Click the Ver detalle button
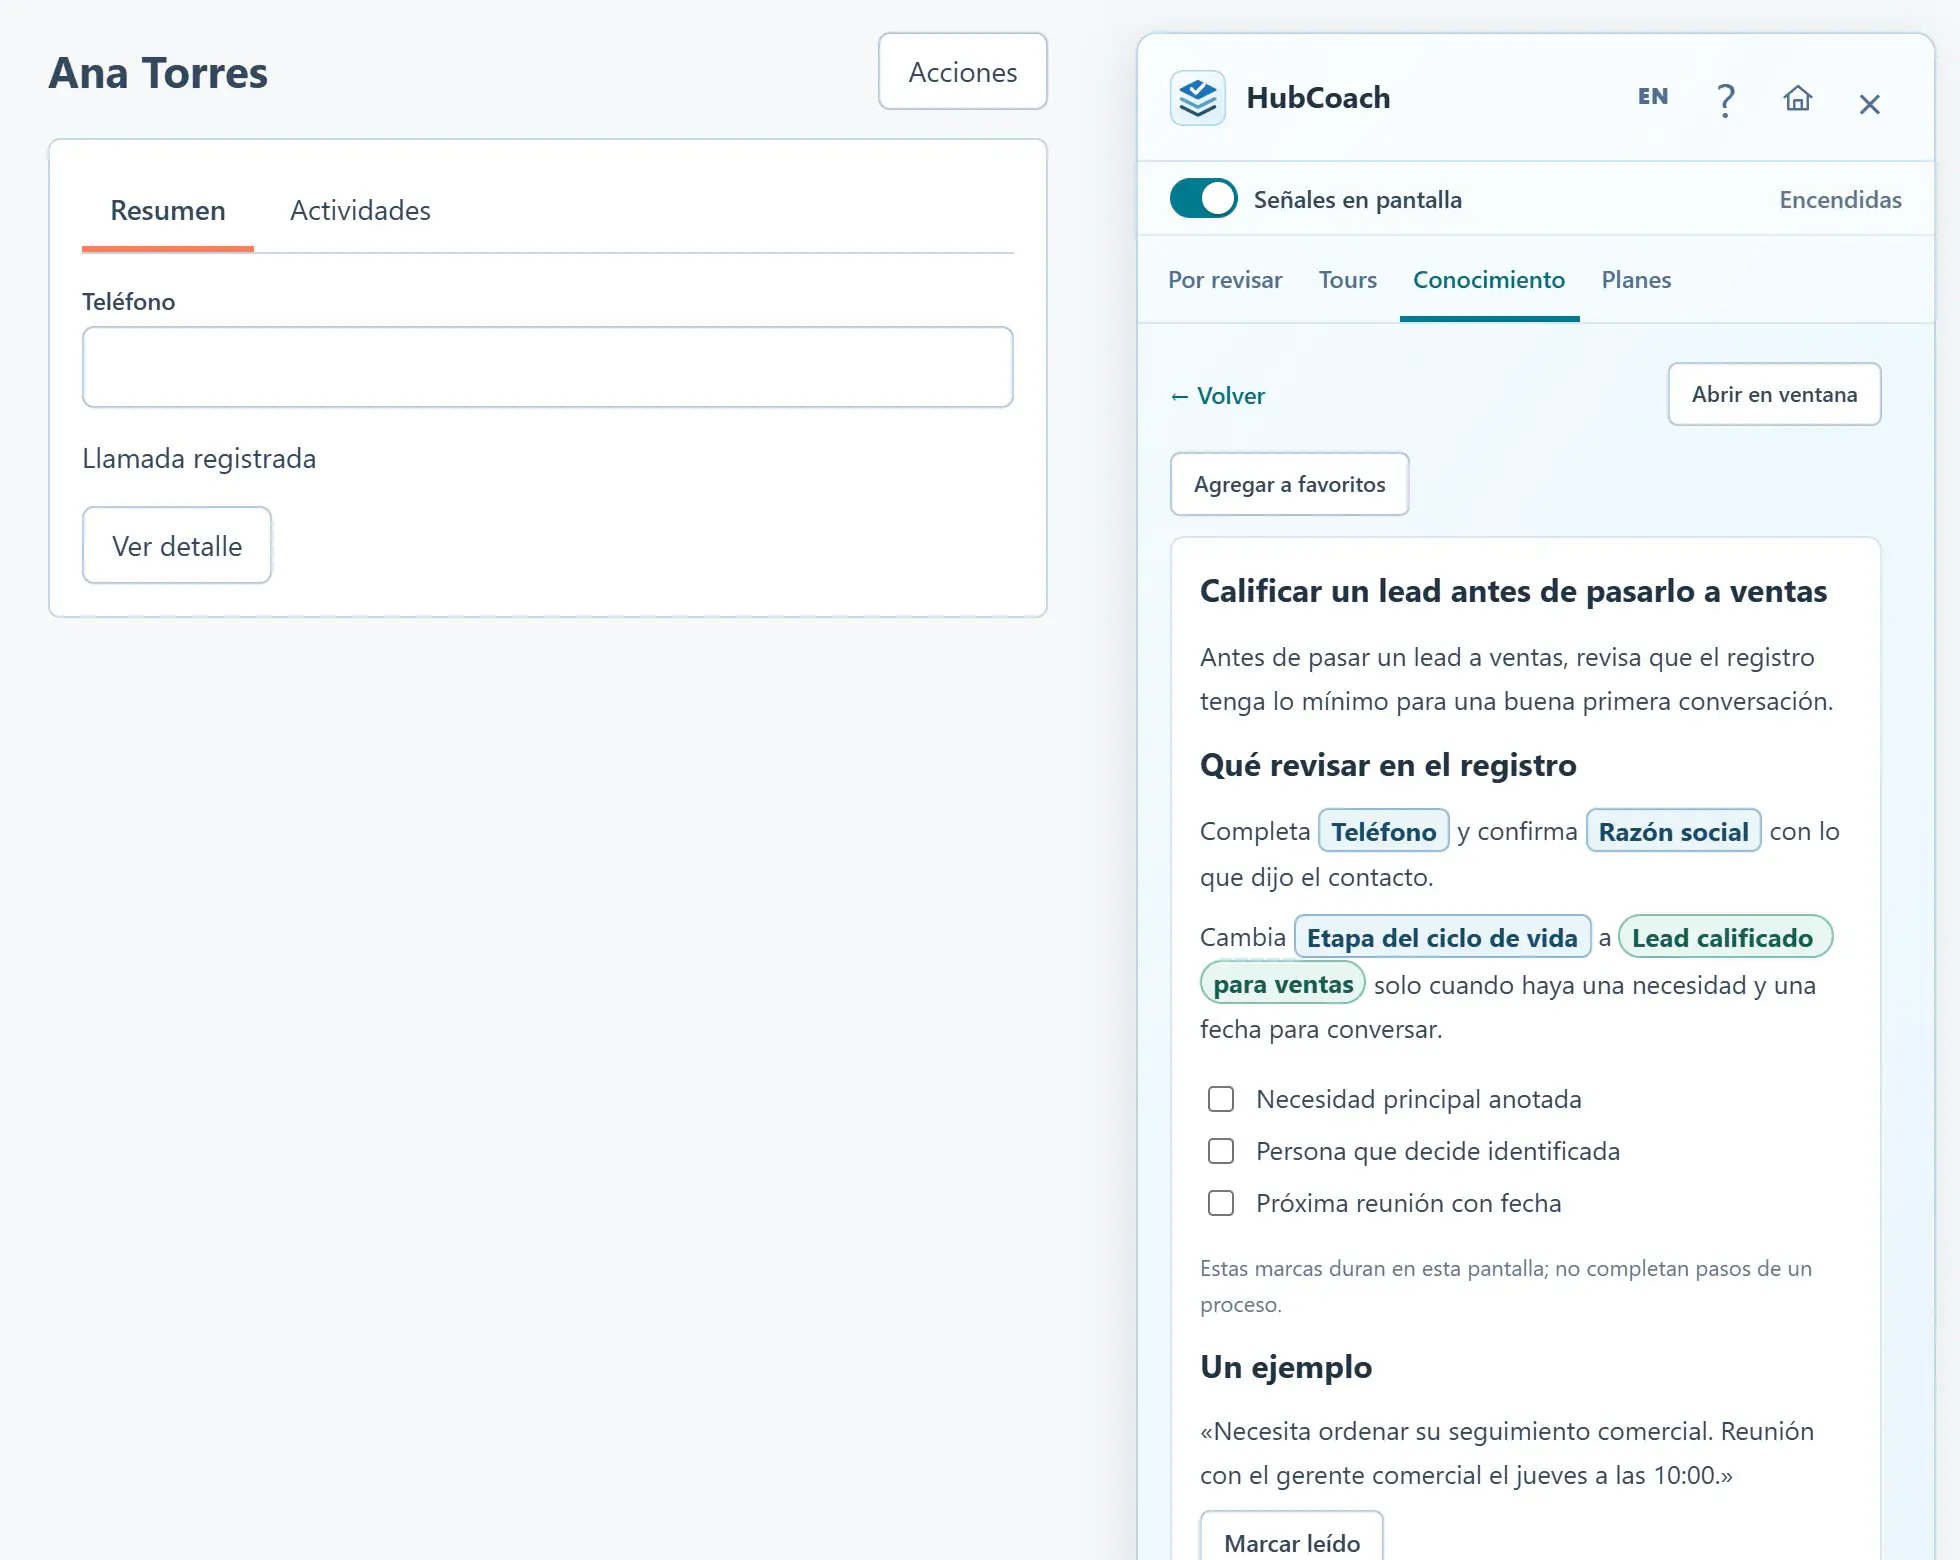Viewport: 1960px width, 1560px height. point(177,546)
